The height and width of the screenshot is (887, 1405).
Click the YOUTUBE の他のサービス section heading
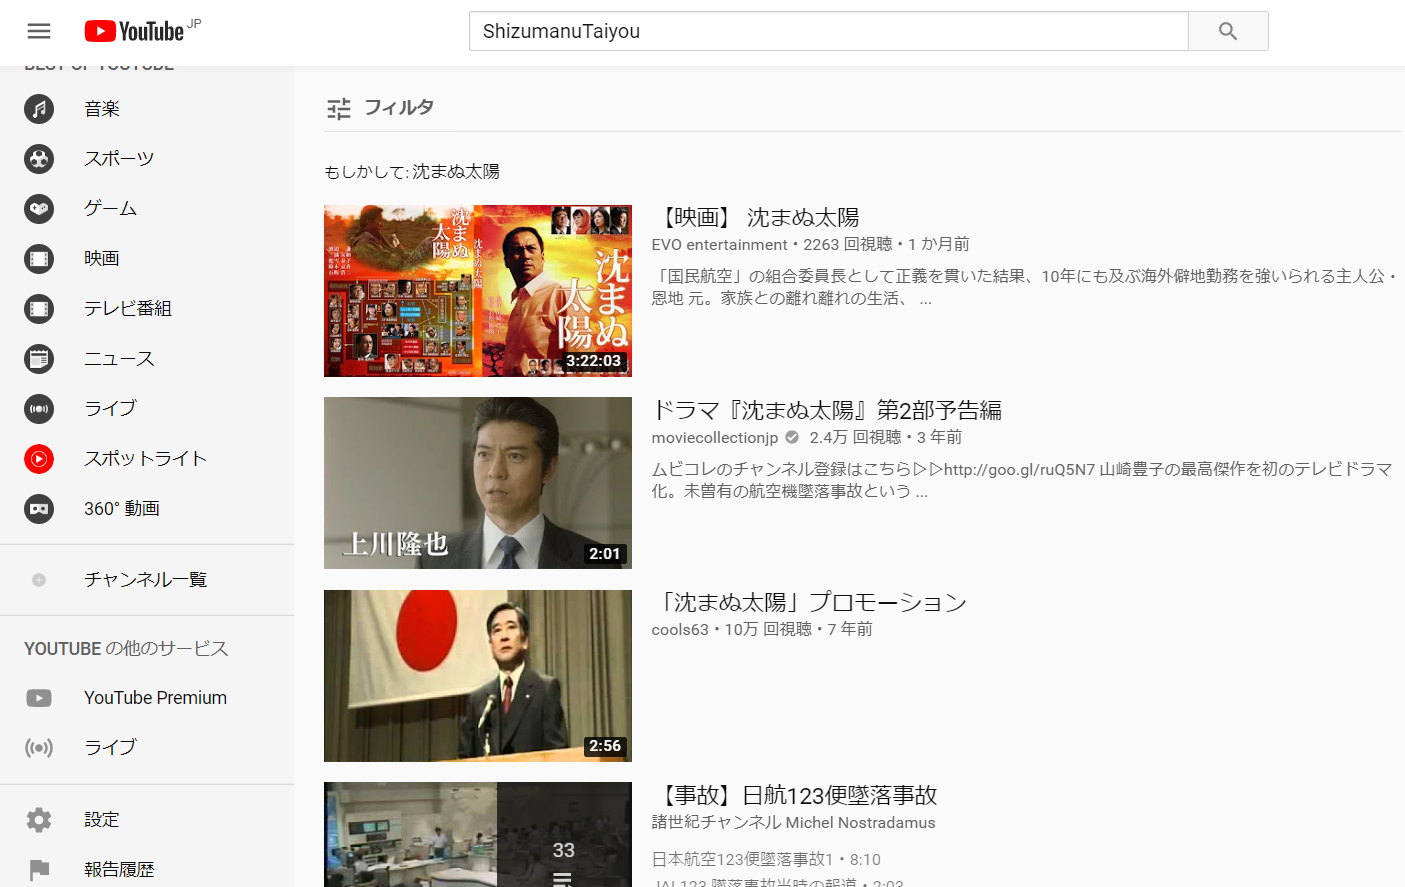(x=126, y=649)
